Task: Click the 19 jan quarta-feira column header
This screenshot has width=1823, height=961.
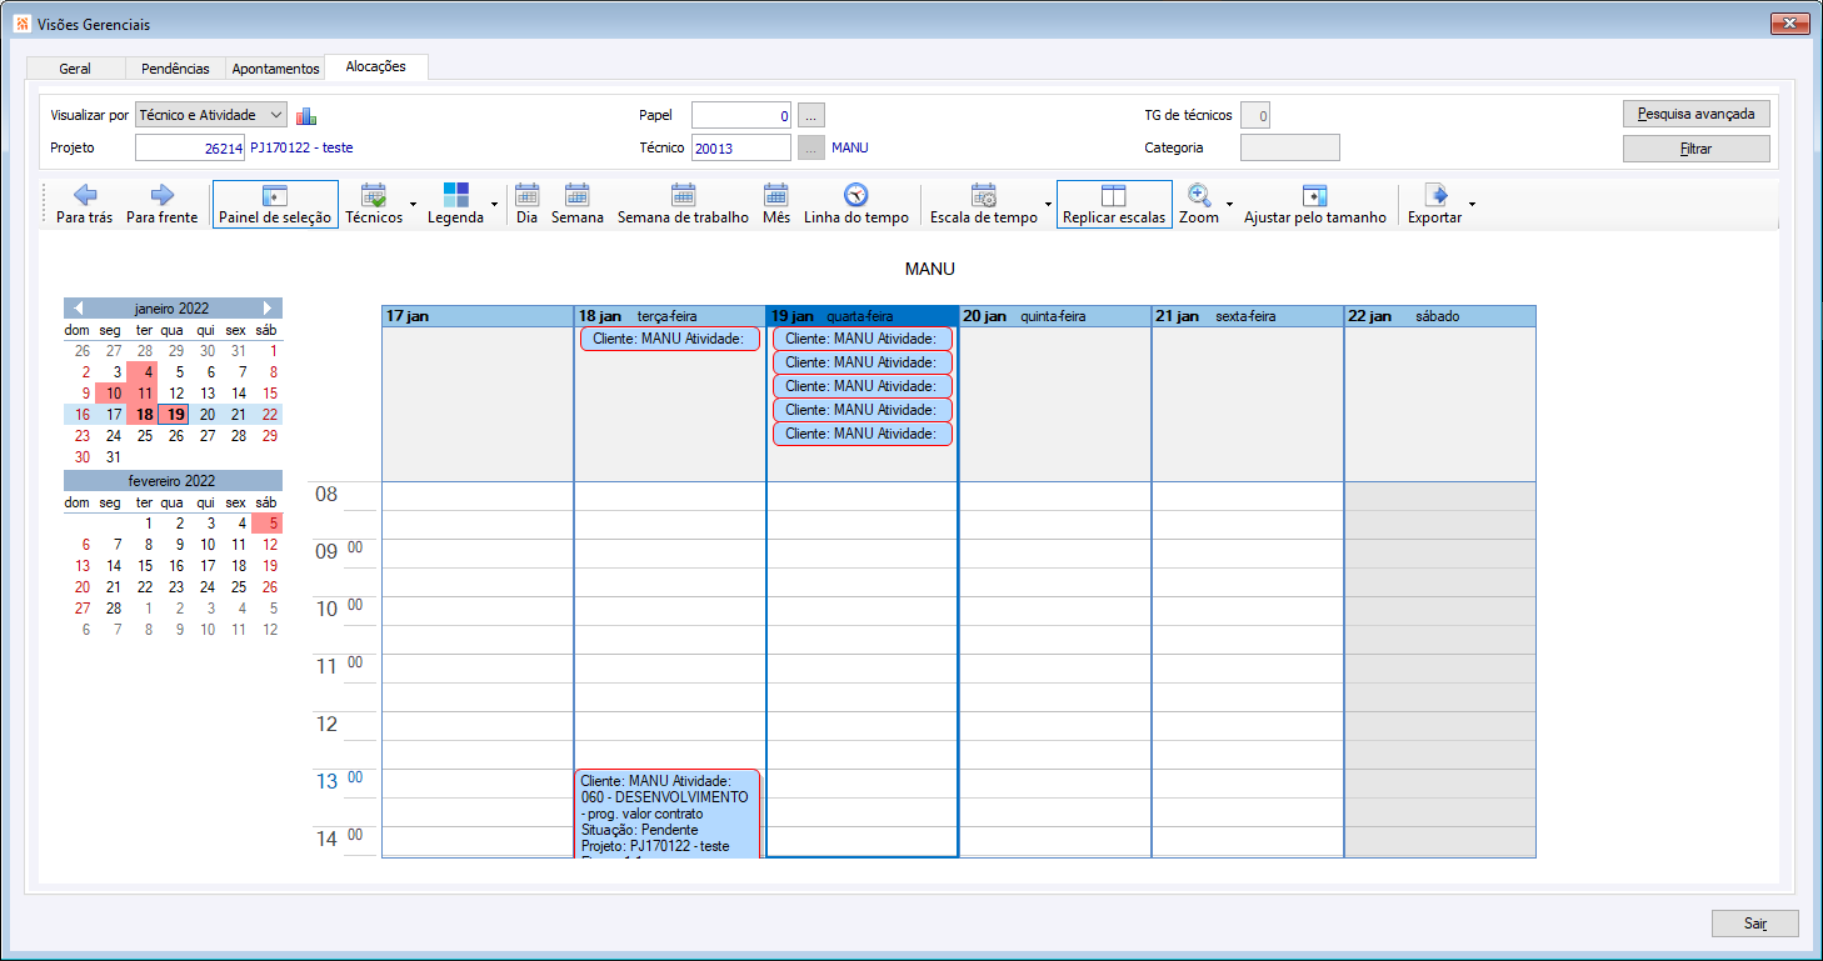Action: 862,316
